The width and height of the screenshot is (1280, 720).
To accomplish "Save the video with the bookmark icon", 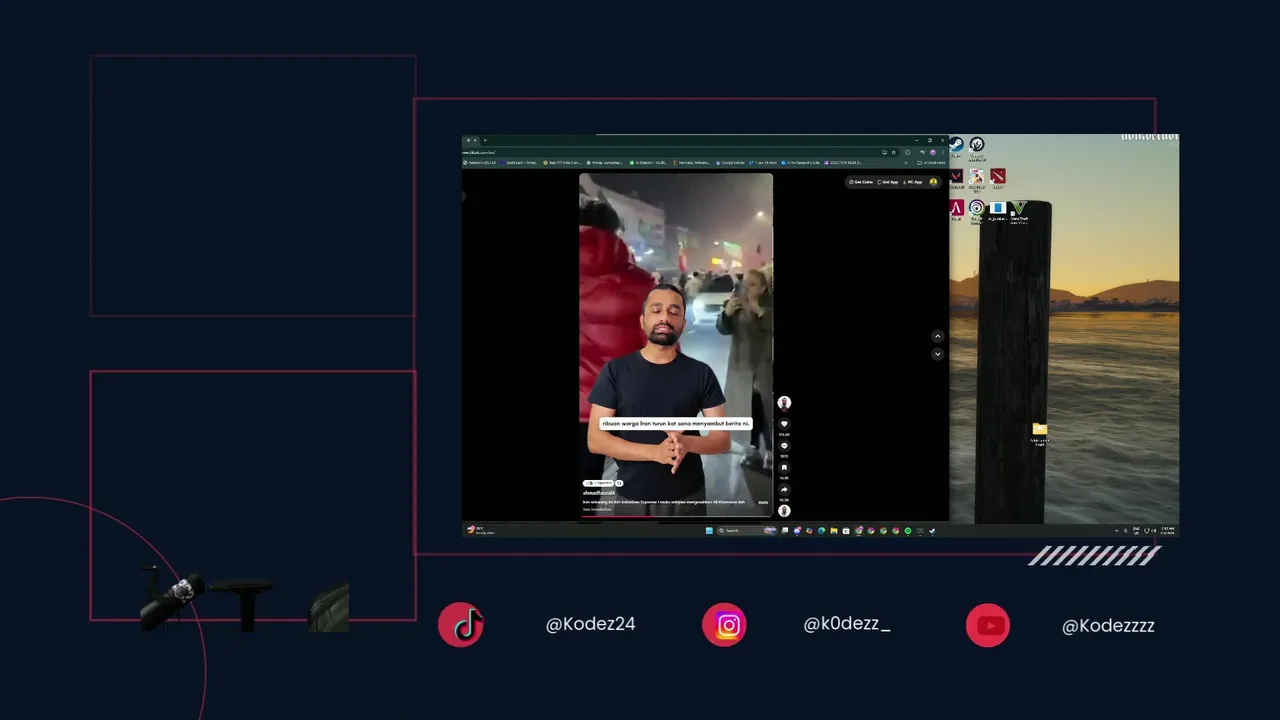I will coord(784,467).
